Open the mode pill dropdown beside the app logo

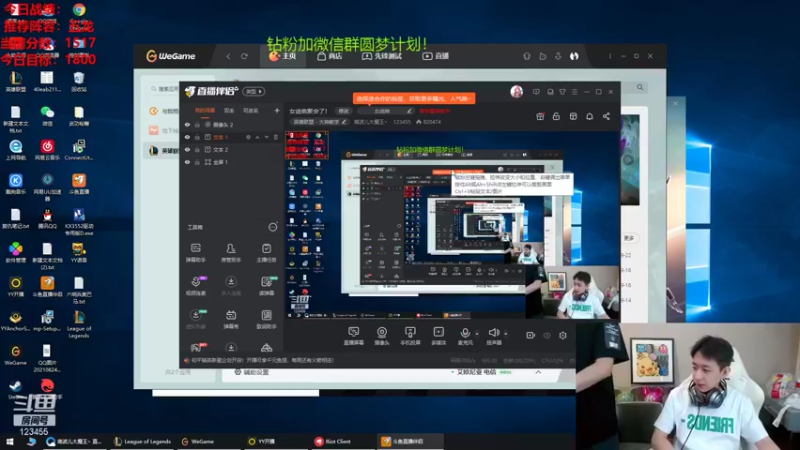coord(254,91)
